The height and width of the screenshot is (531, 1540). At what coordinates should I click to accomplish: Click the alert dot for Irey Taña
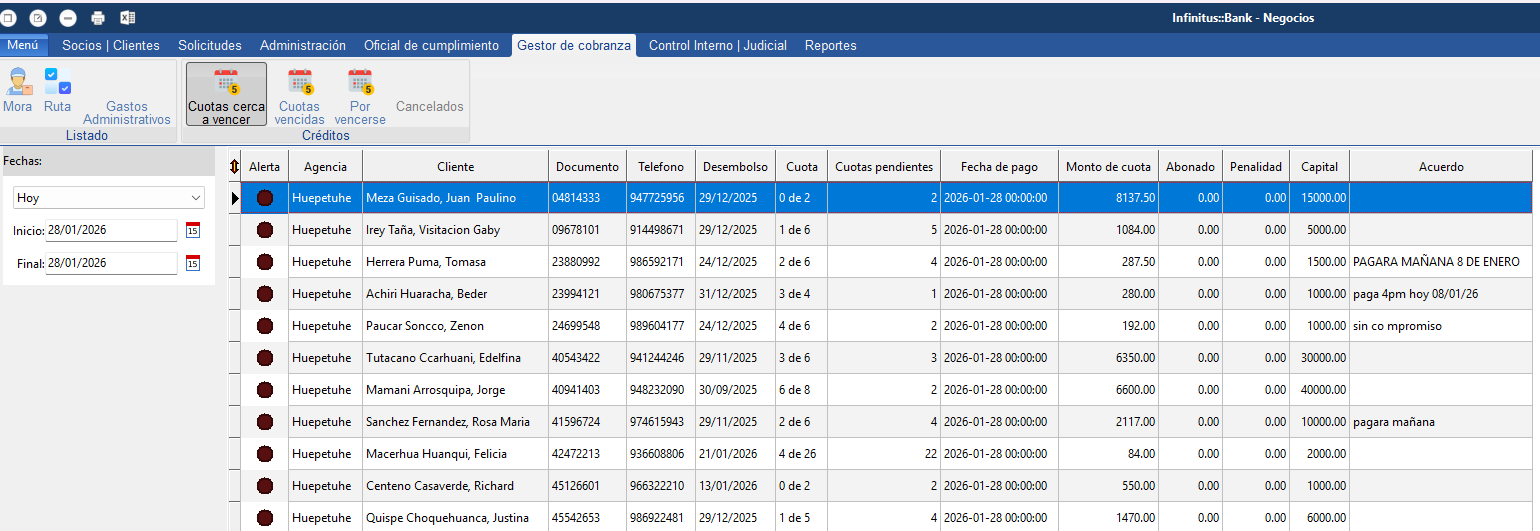pyautogui.click(x=265, y=230)
